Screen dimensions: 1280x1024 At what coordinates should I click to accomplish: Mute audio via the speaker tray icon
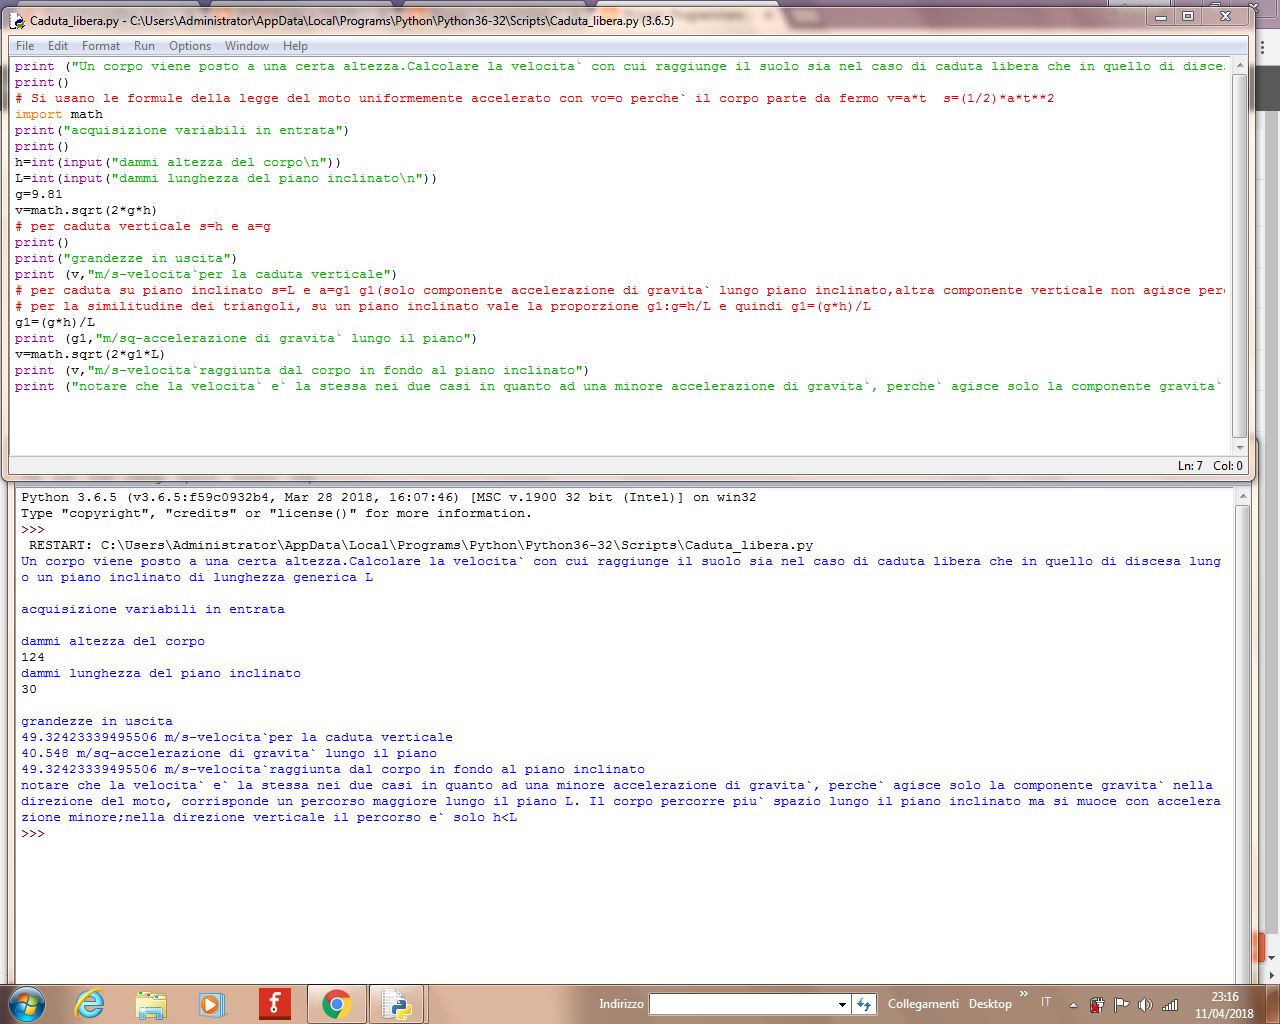[x=1146, y=1004]
